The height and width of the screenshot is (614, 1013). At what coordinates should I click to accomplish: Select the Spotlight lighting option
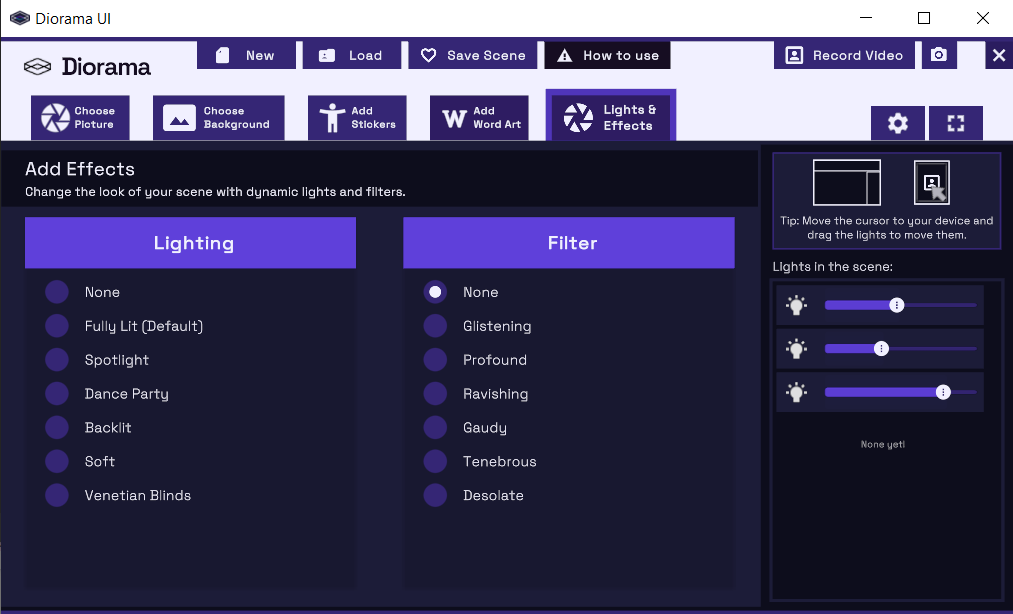pos(57,360)
